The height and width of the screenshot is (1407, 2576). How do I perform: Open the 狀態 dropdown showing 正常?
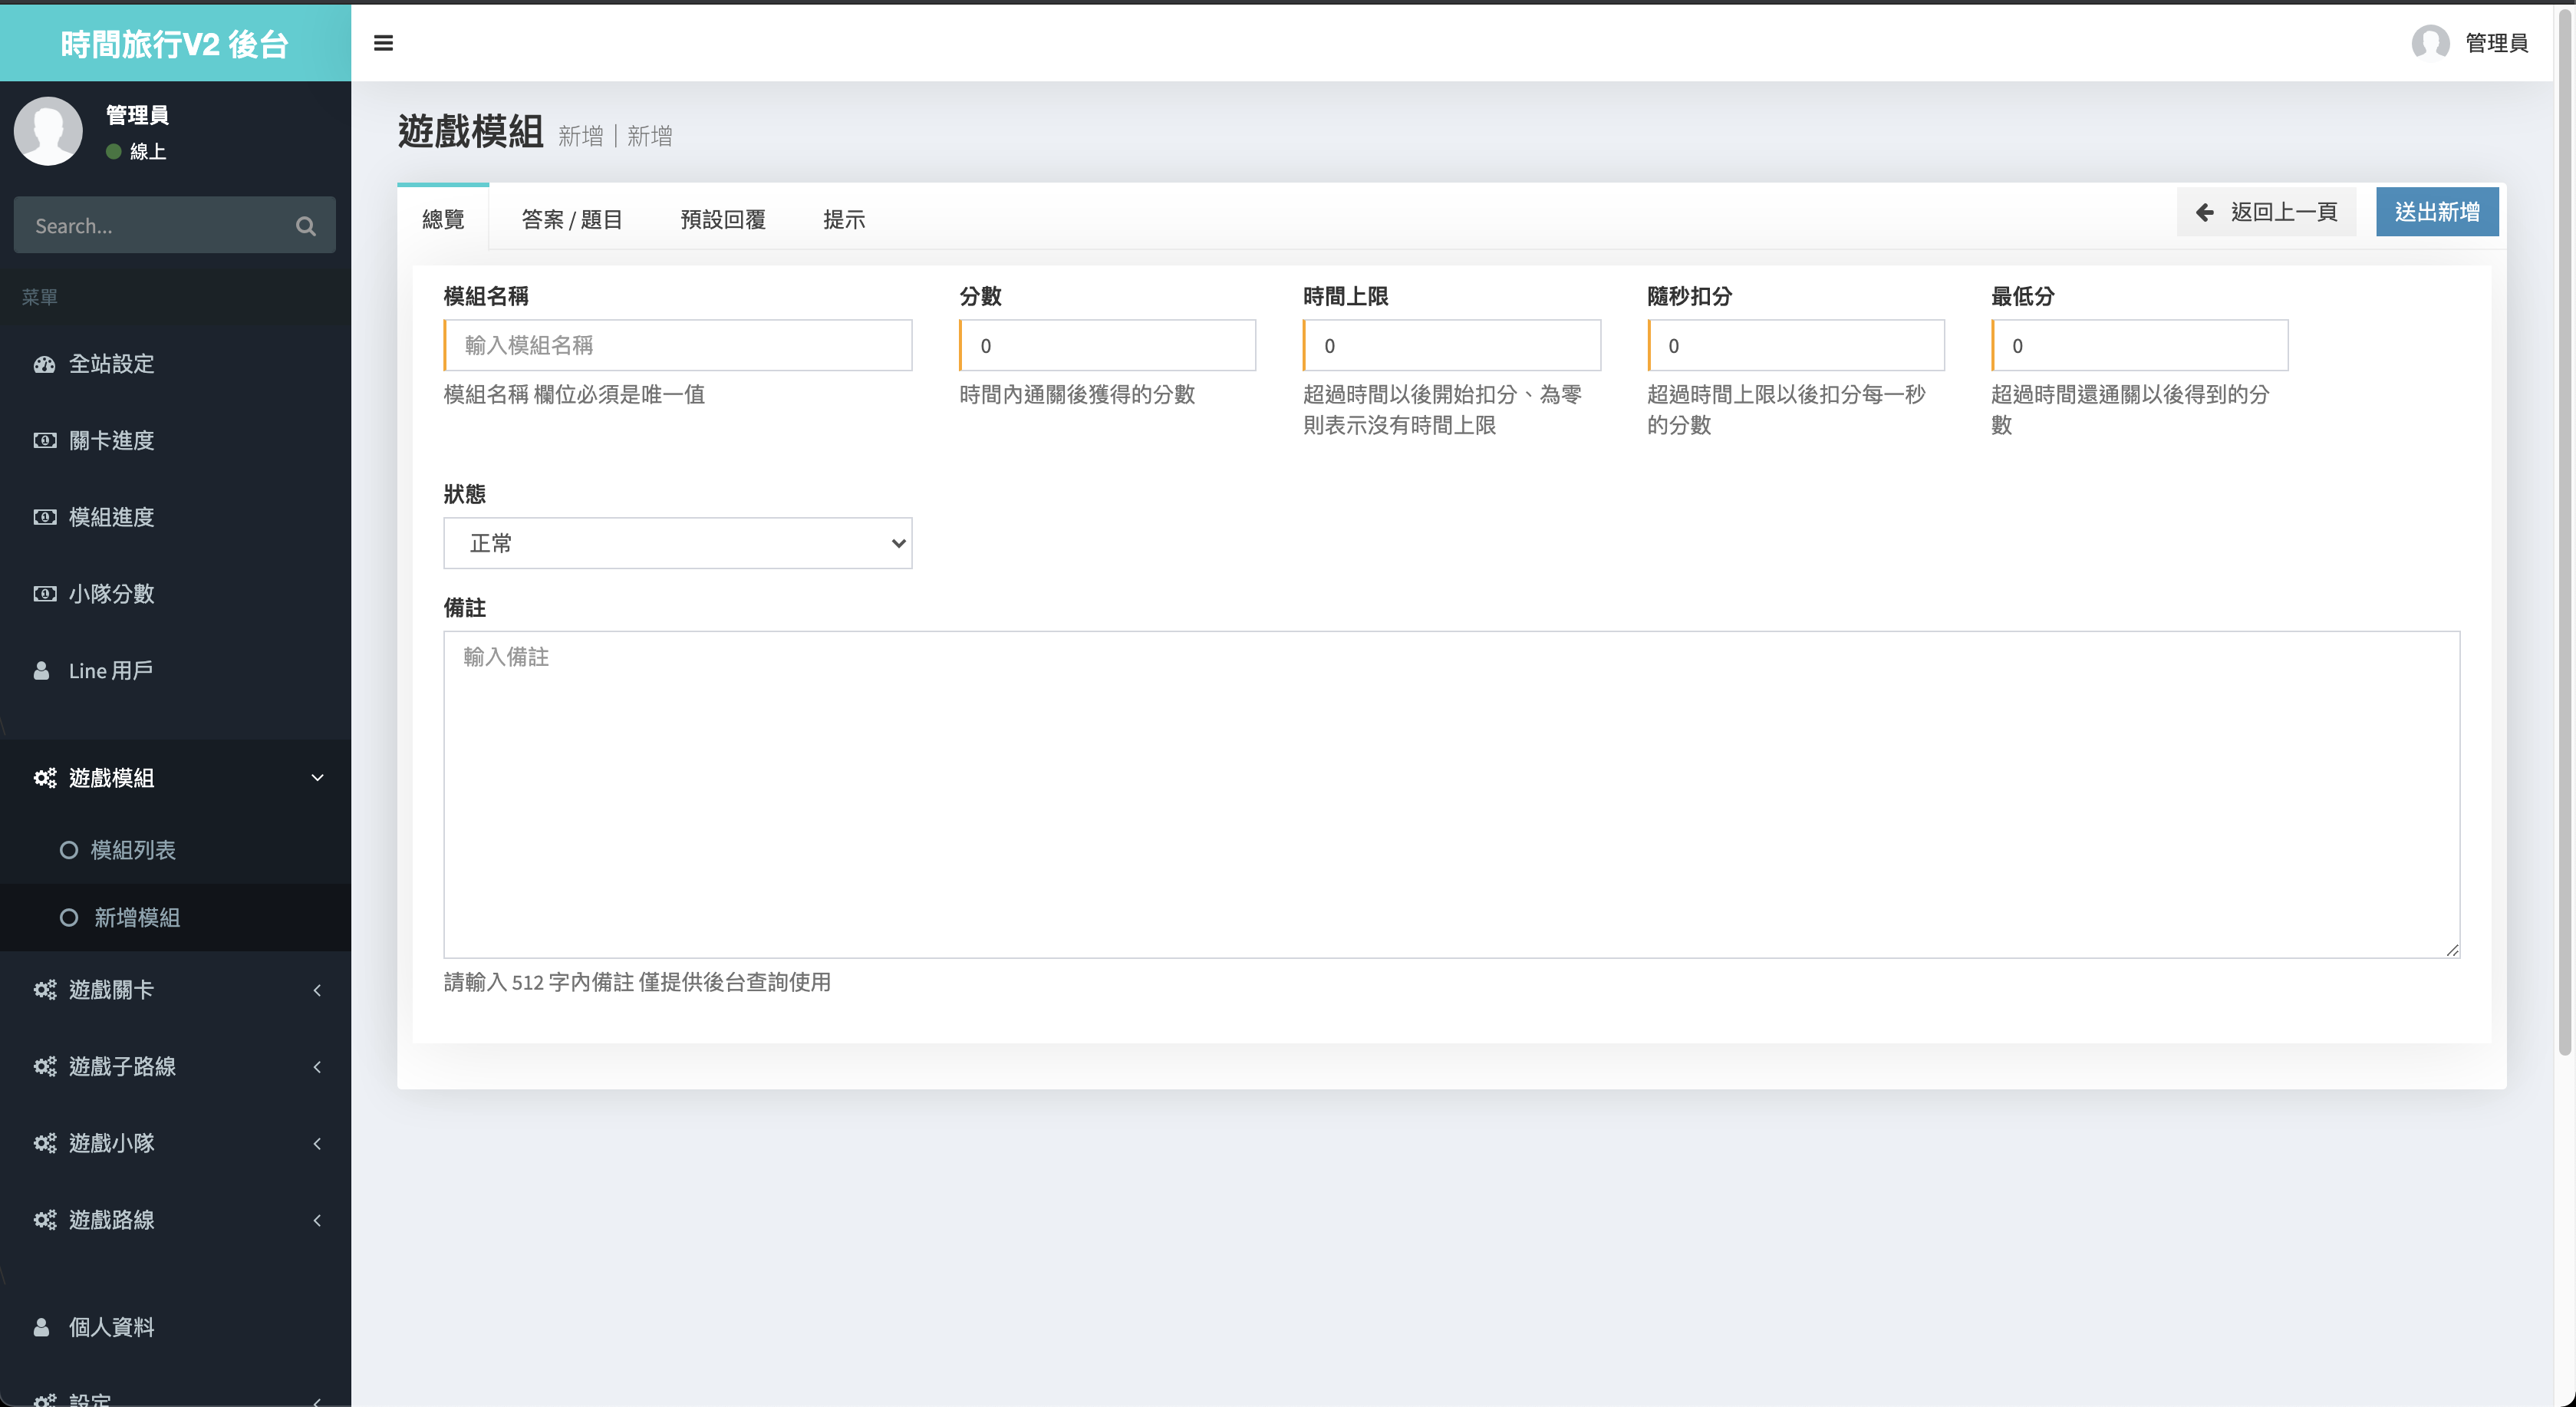pyautogui.click(x=677, y=543)
